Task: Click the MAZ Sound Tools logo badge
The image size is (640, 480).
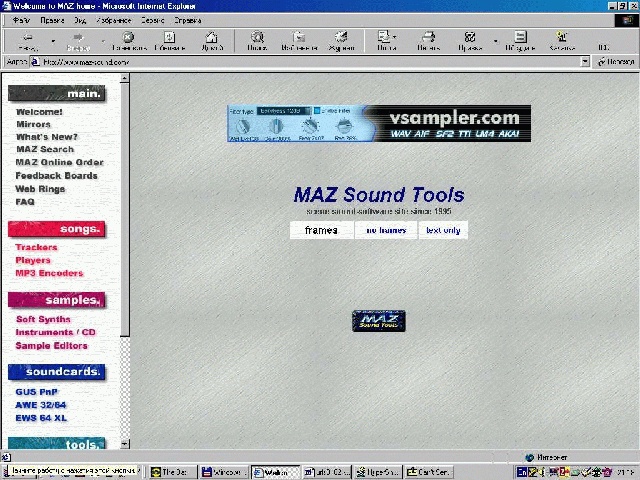Action: 379,321
